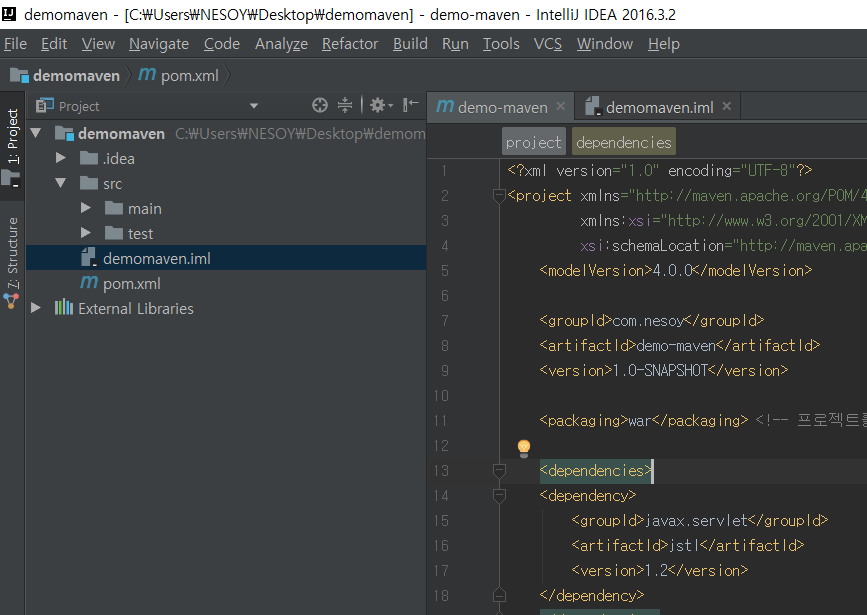Collapse the demomaven root node
Screen dimensions: 867x615
[x=36, y=133]
